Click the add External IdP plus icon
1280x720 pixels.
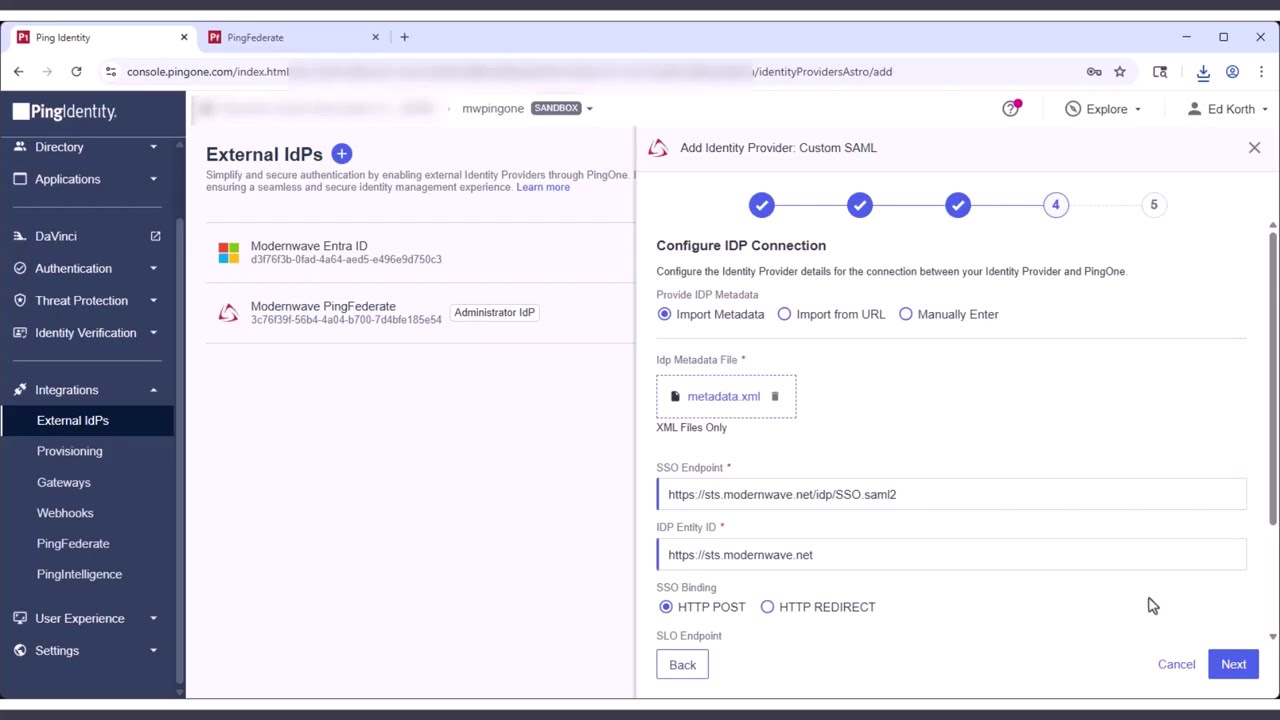[341, 154]
